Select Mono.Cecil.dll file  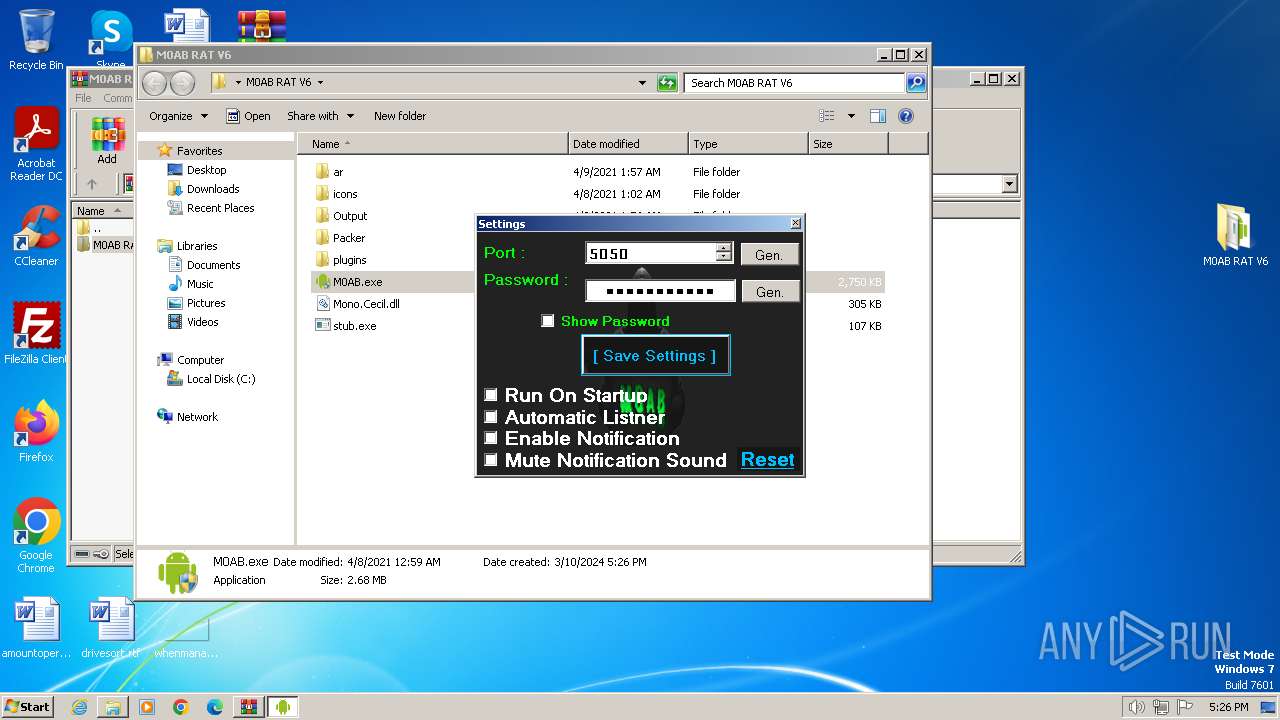click(x=366, y=304)
